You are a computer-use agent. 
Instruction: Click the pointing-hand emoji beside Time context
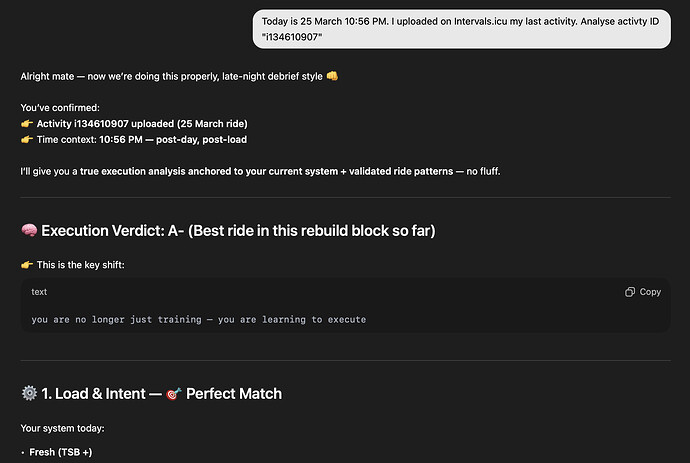pos(27,139)
